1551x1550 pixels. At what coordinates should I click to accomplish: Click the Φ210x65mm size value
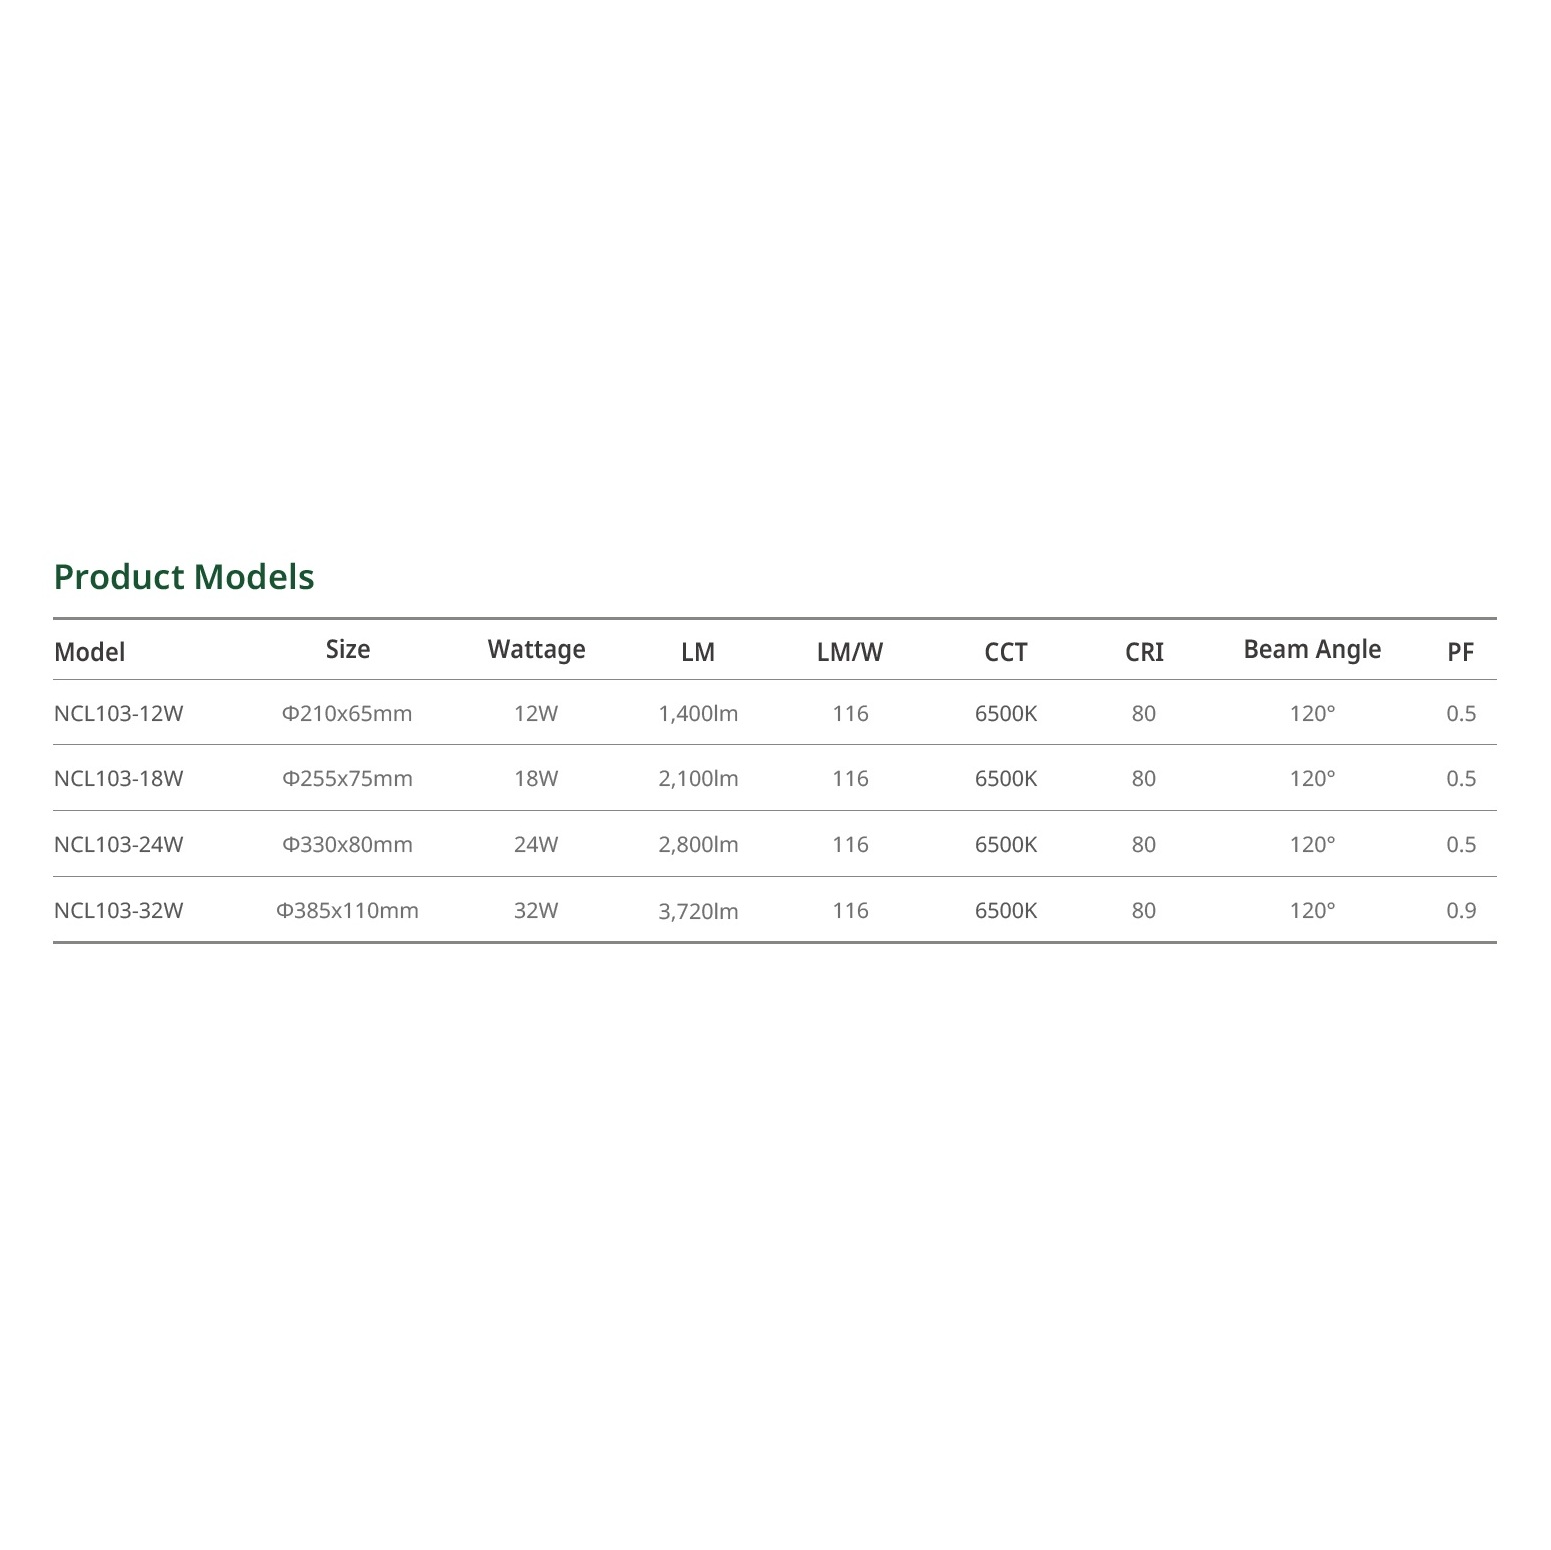(x=347, y=714)
